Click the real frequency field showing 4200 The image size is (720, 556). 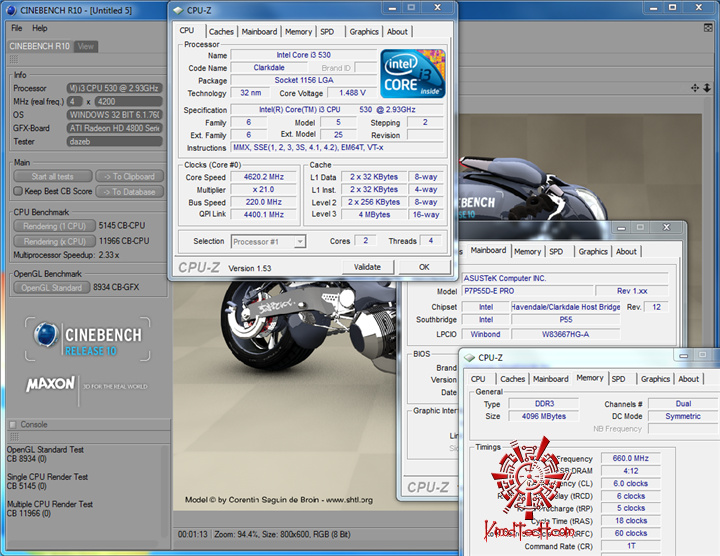(129, 101)
